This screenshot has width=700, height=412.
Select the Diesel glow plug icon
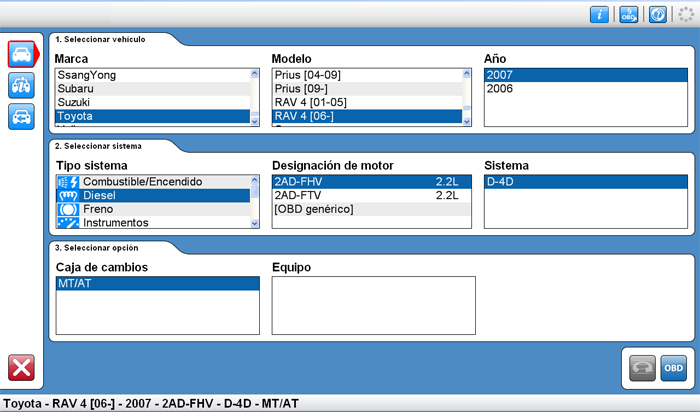click(x=68, y=196)
